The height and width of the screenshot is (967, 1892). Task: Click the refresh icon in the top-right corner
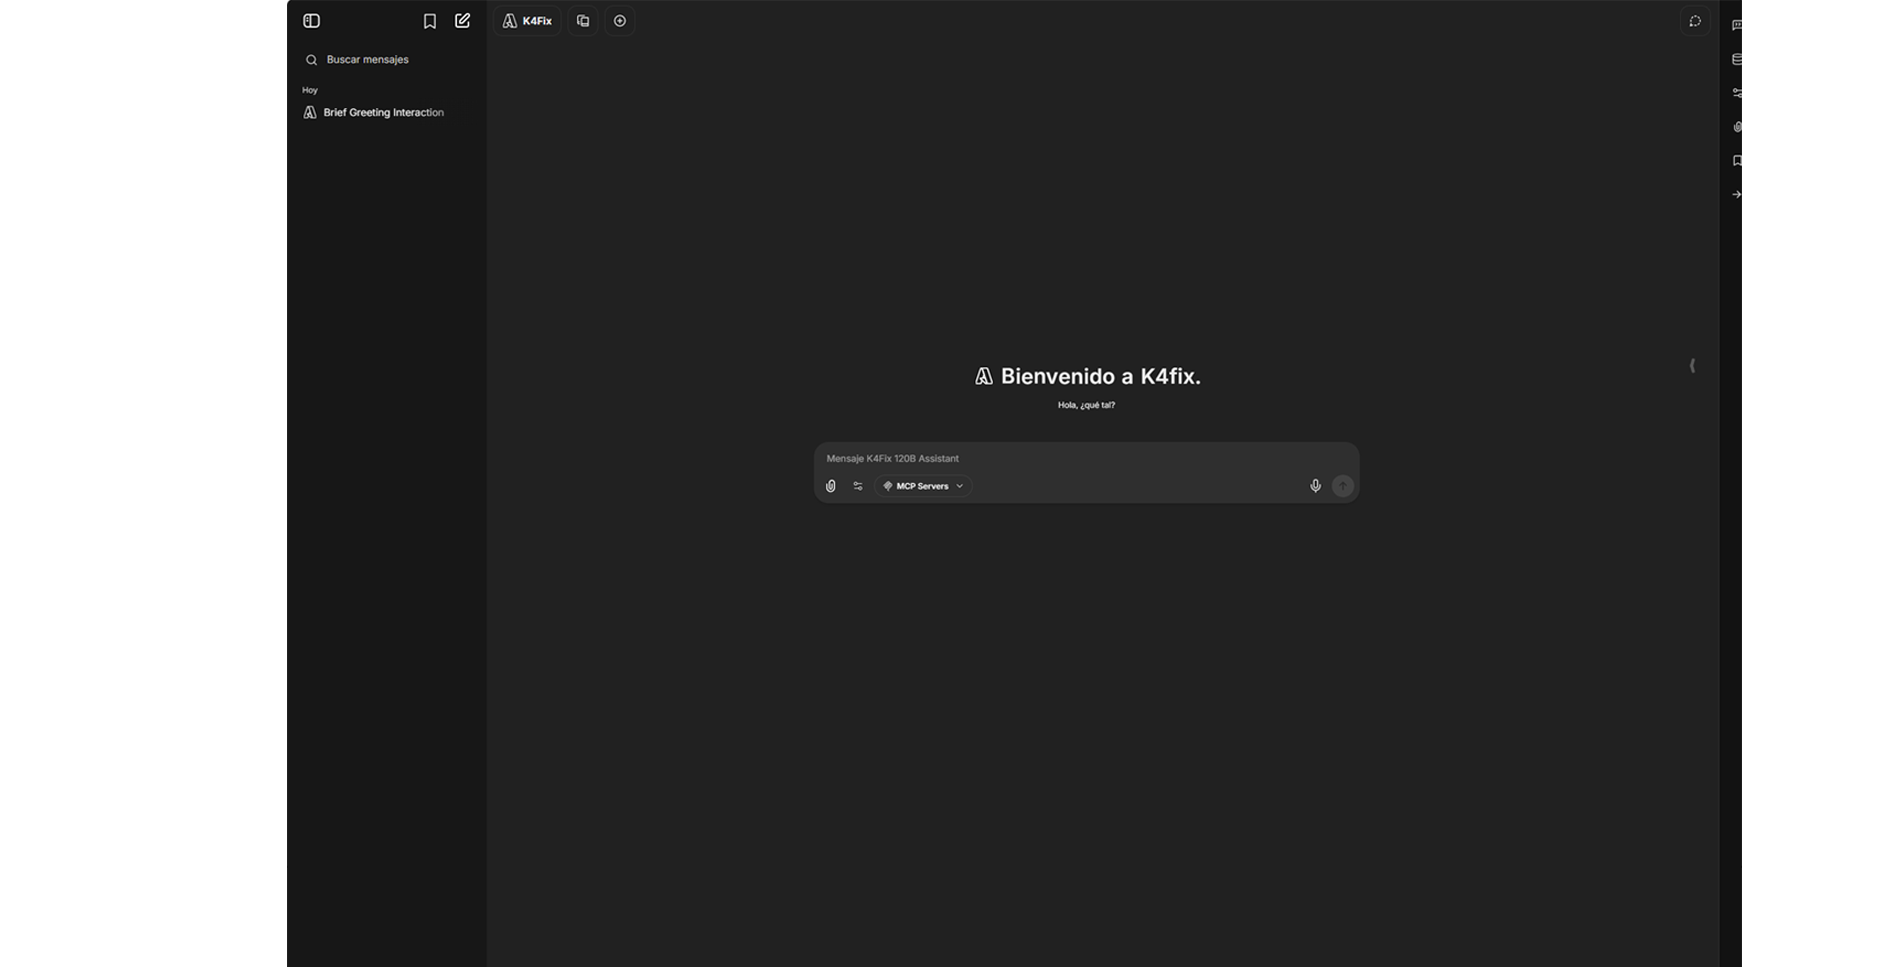pyautogui.click(x=1694, y=21)
